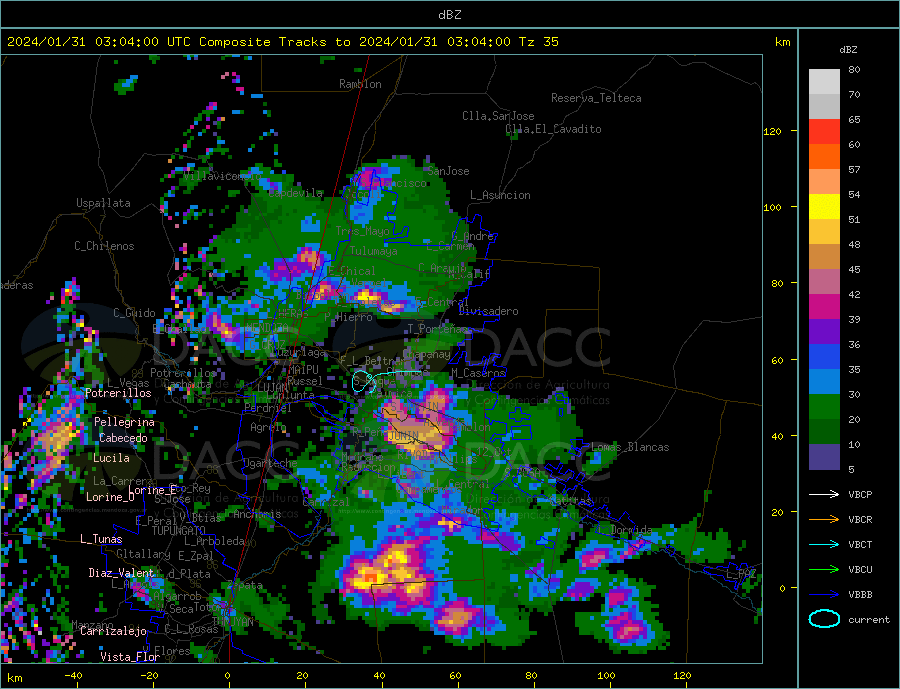Image resolution: width=900 pixels, height=689 pixels.
Task: Click the 'C_Chilenos' map label
Action: pos(104,246)
